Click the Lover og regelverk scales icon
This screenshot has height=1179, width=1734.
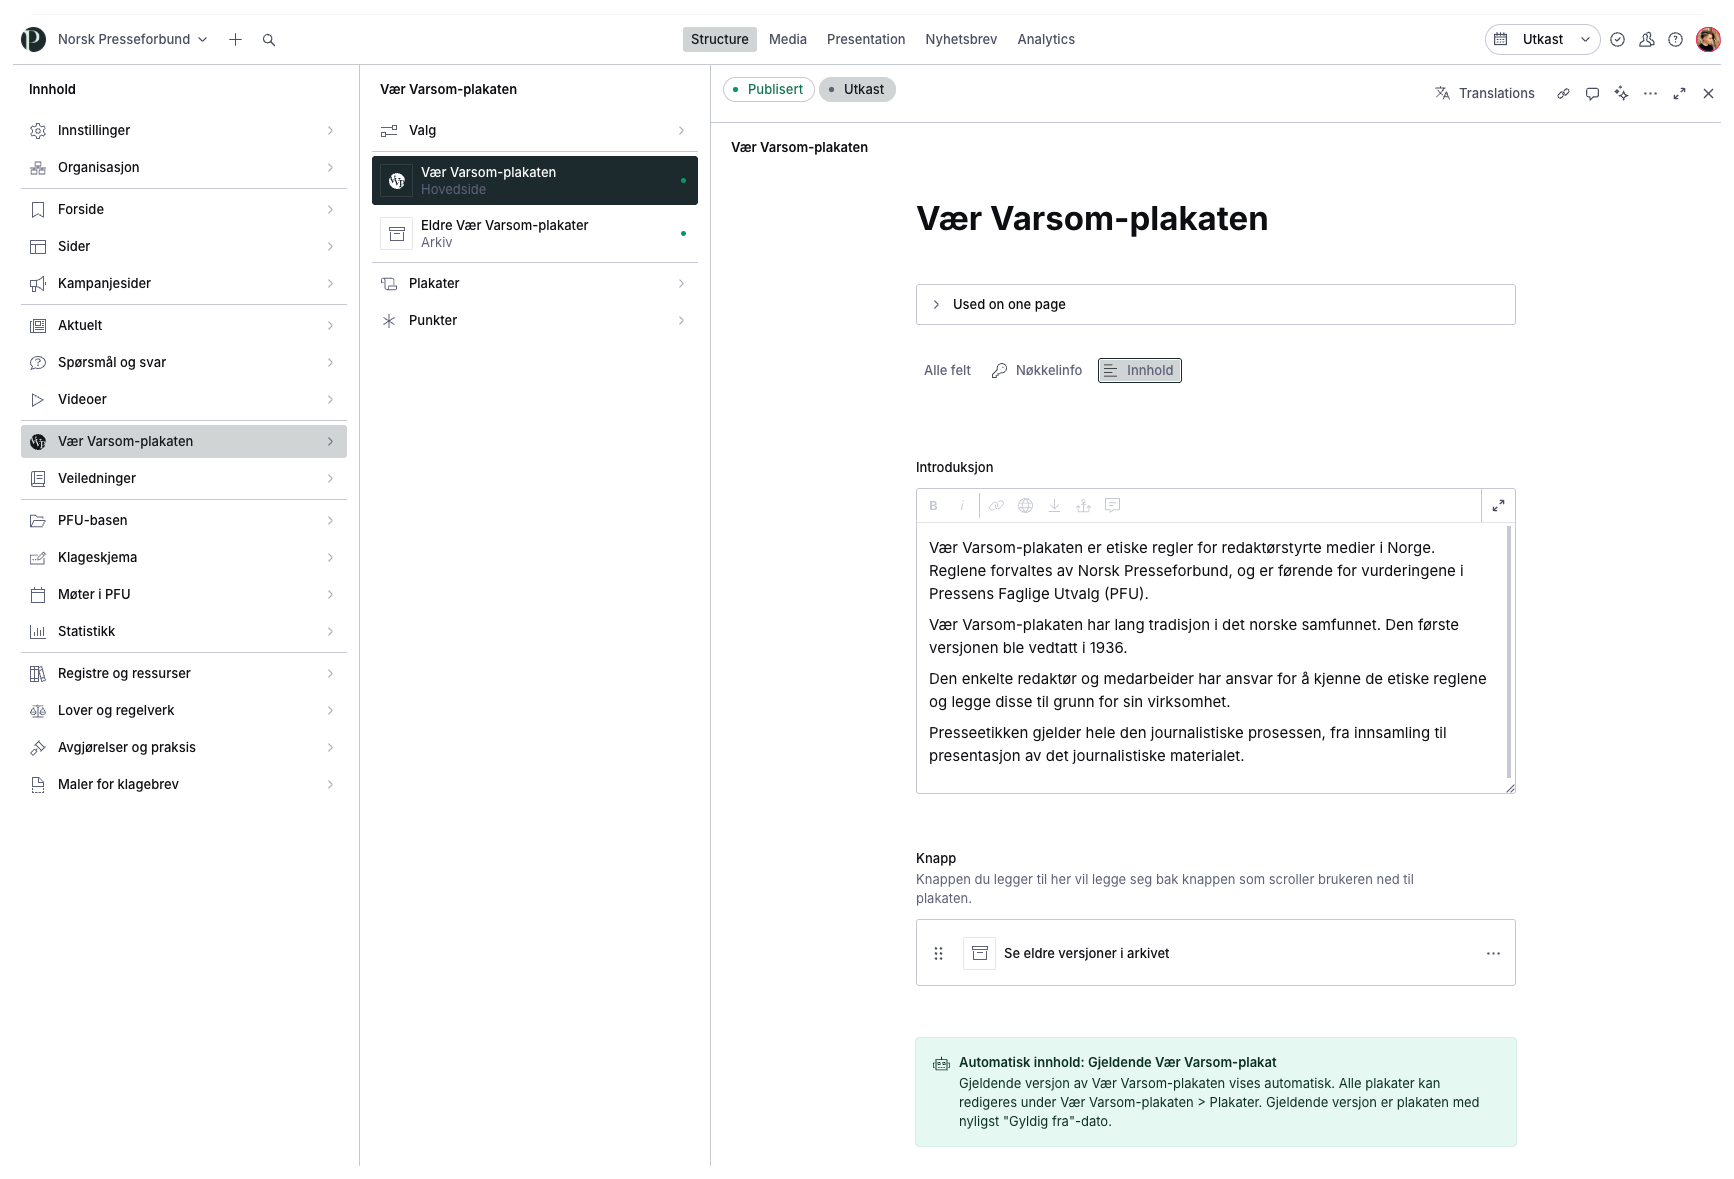[38, 711]
